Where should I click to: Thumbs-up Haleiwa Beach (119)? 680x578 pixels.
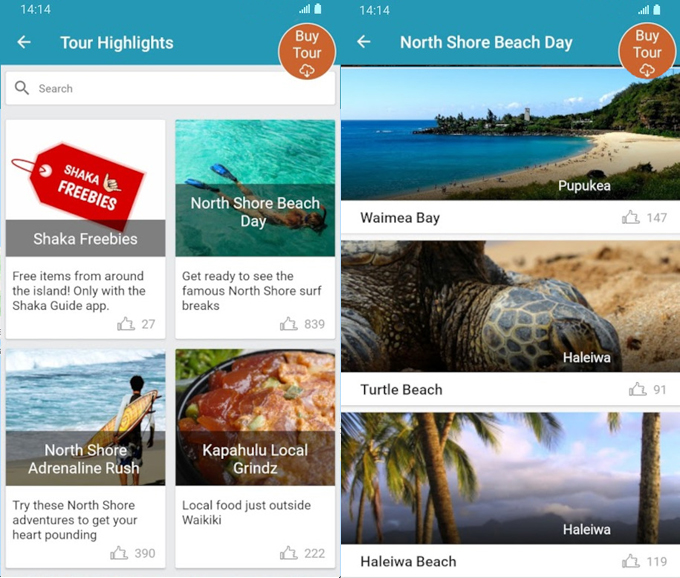click(x=631, y=562)
